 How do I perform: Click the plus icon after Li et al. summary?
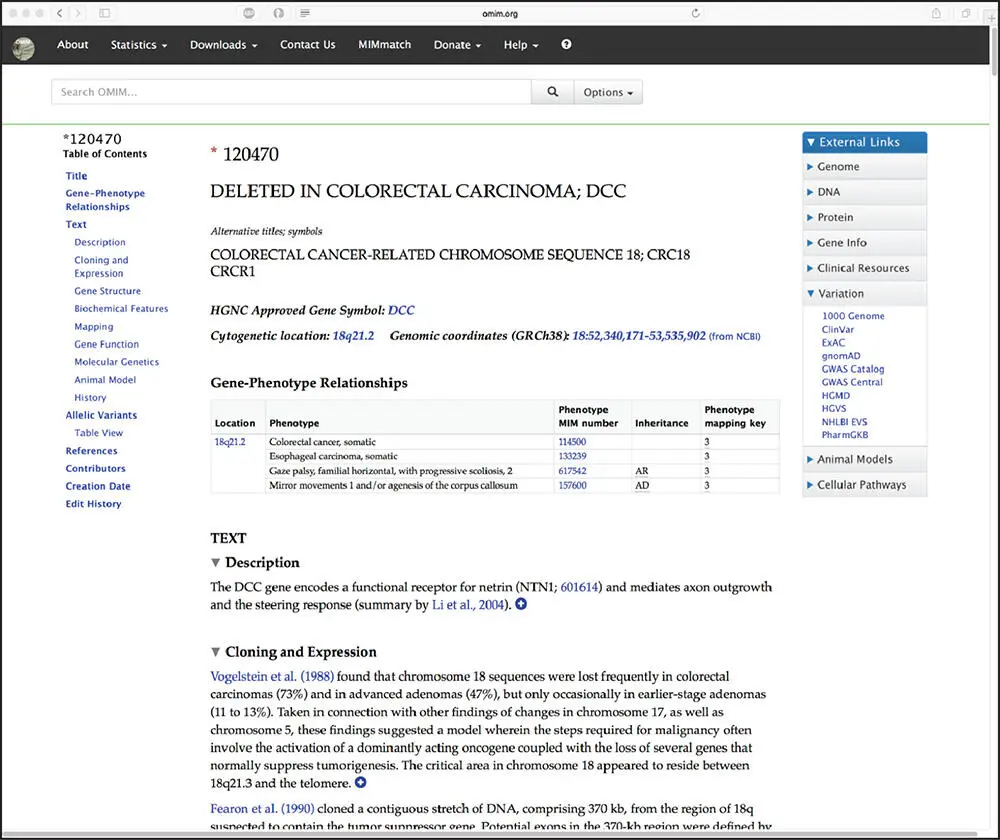pos(521,605)
